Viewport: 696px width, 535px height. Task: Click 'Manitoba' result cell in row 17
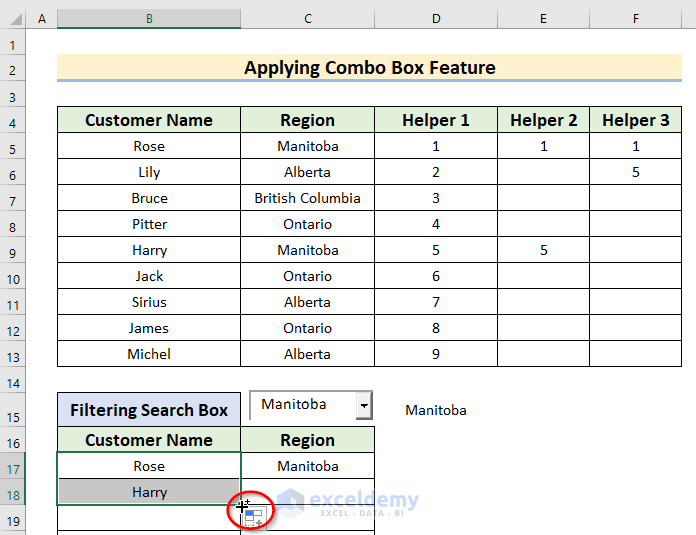[308, 466]
